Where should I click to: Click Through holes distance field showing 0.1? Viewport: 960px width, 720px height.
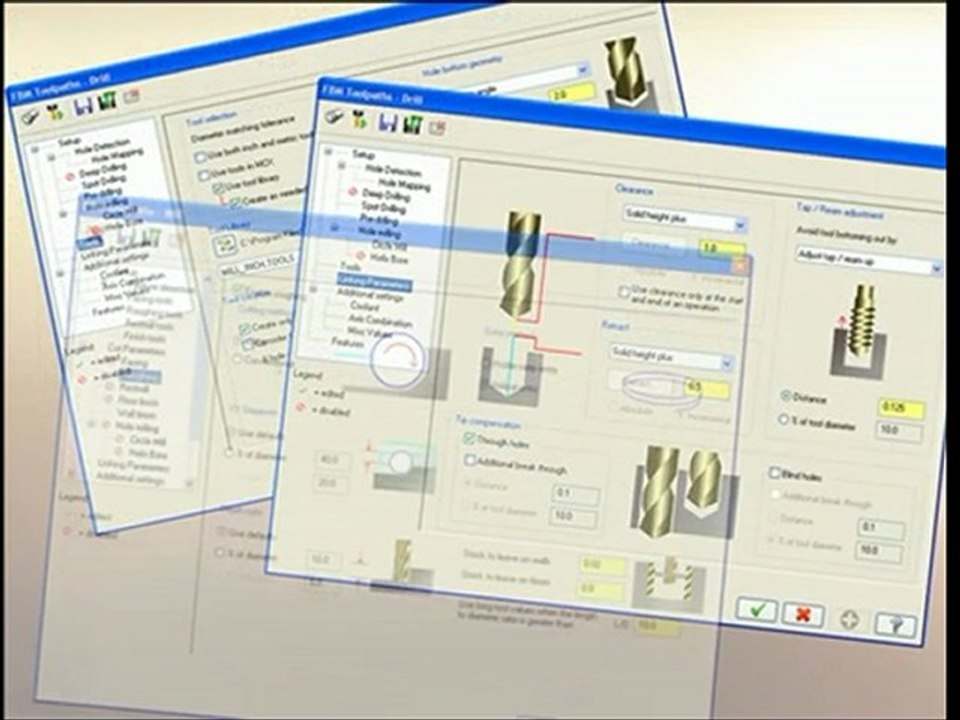coord(575,495)
